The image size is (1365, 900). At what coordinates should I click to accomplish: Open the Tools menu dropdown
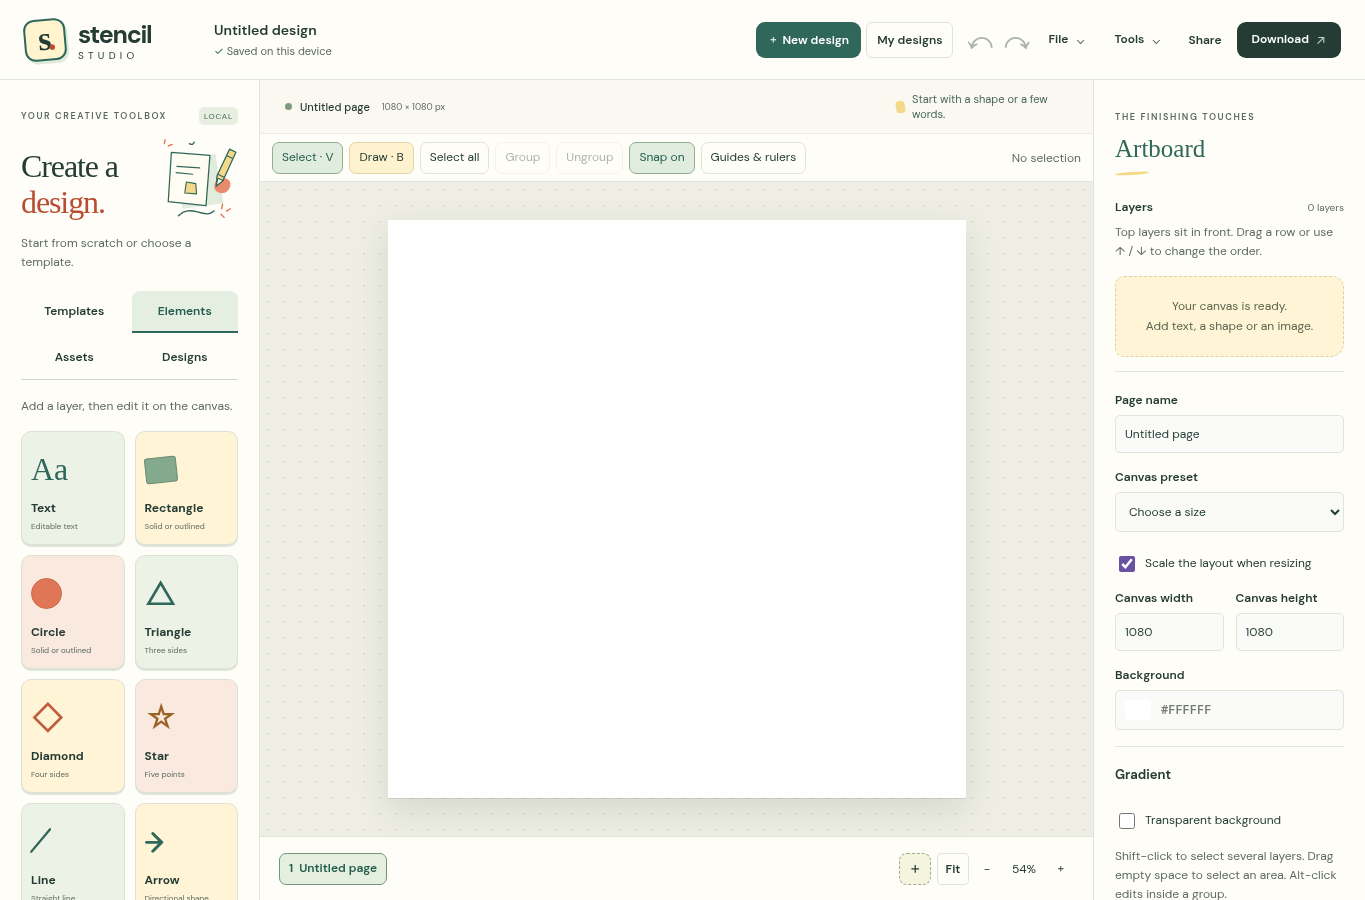[1137, 40]
